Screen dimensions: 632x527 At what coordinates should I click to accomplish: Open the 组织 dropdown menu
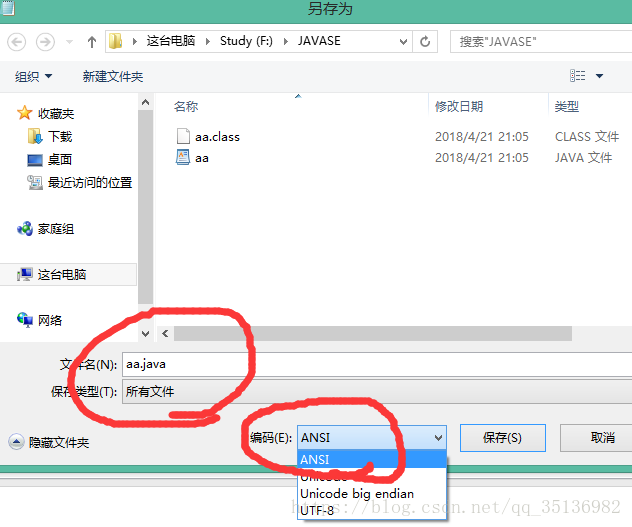33,76
